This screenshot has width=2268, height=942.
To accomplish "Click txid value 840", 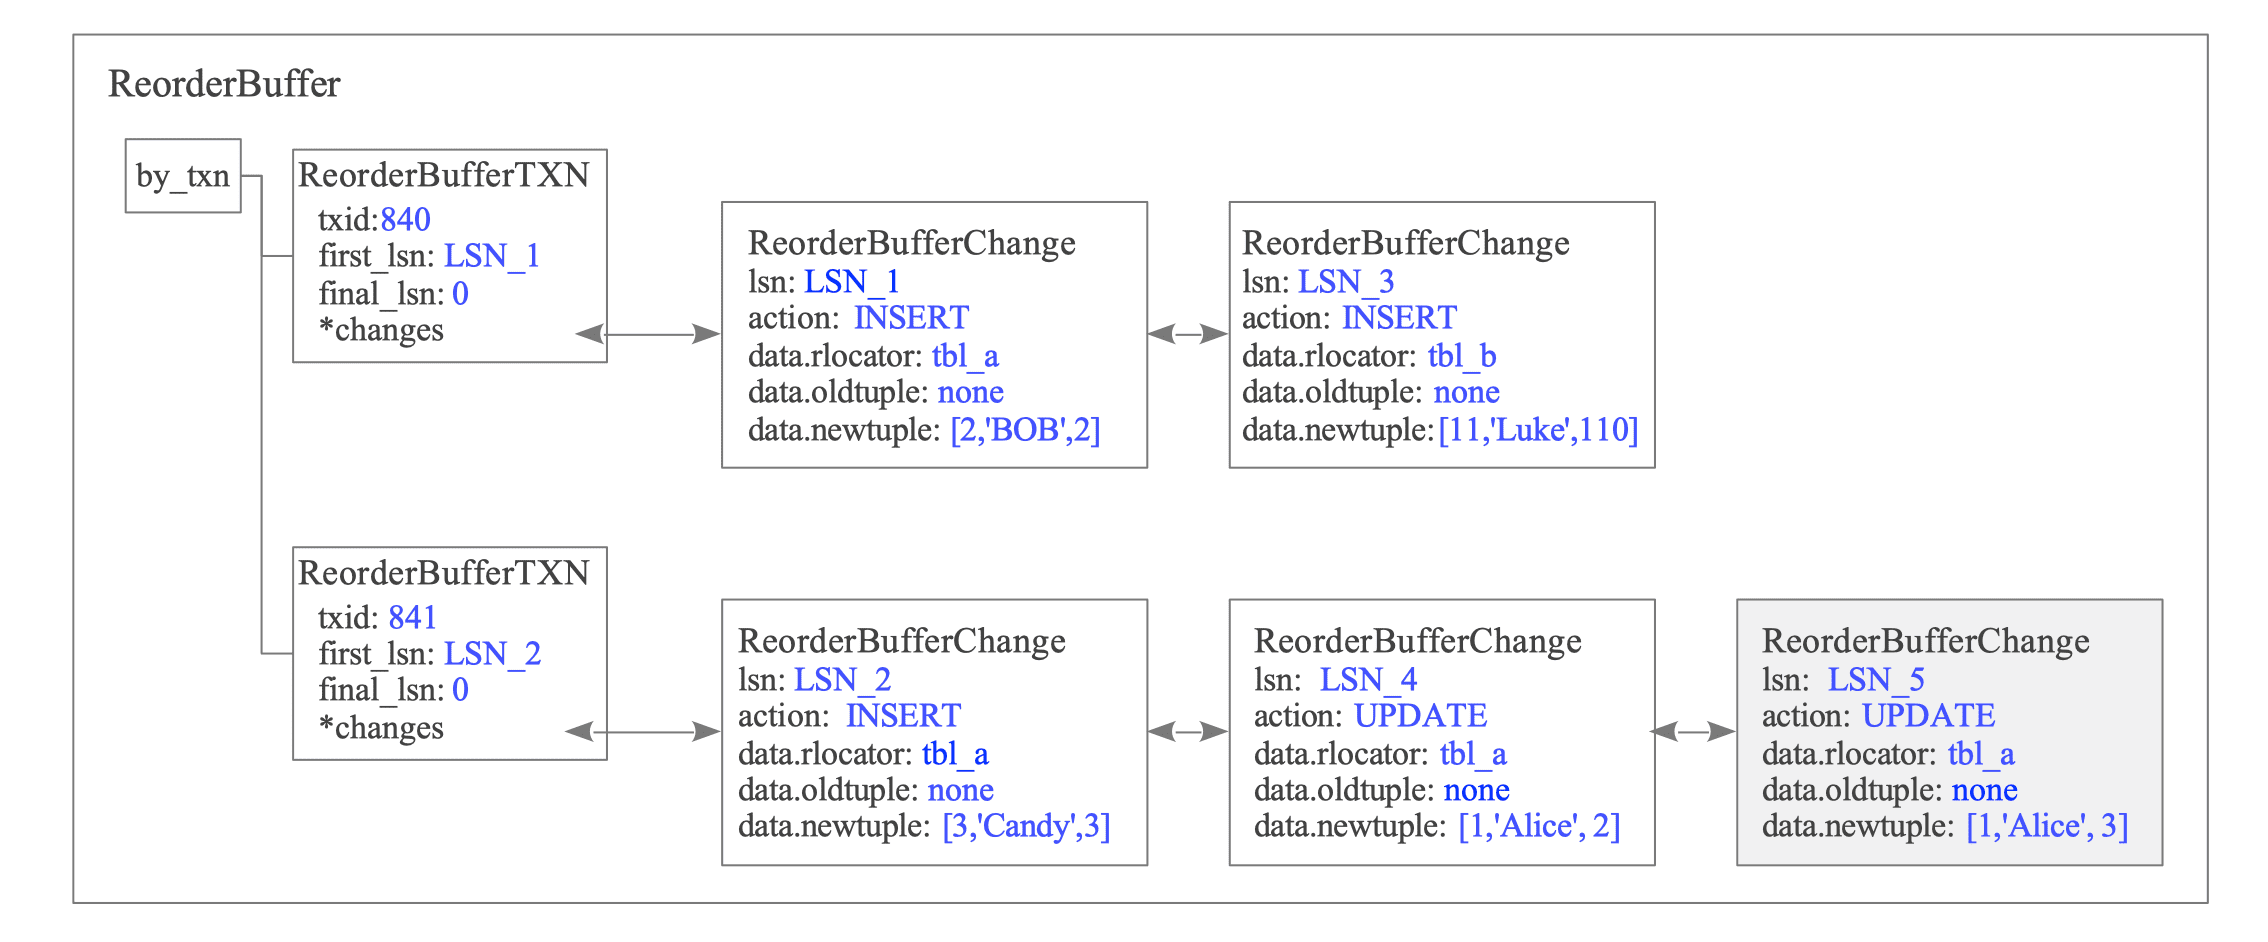I will pos(405,219).
